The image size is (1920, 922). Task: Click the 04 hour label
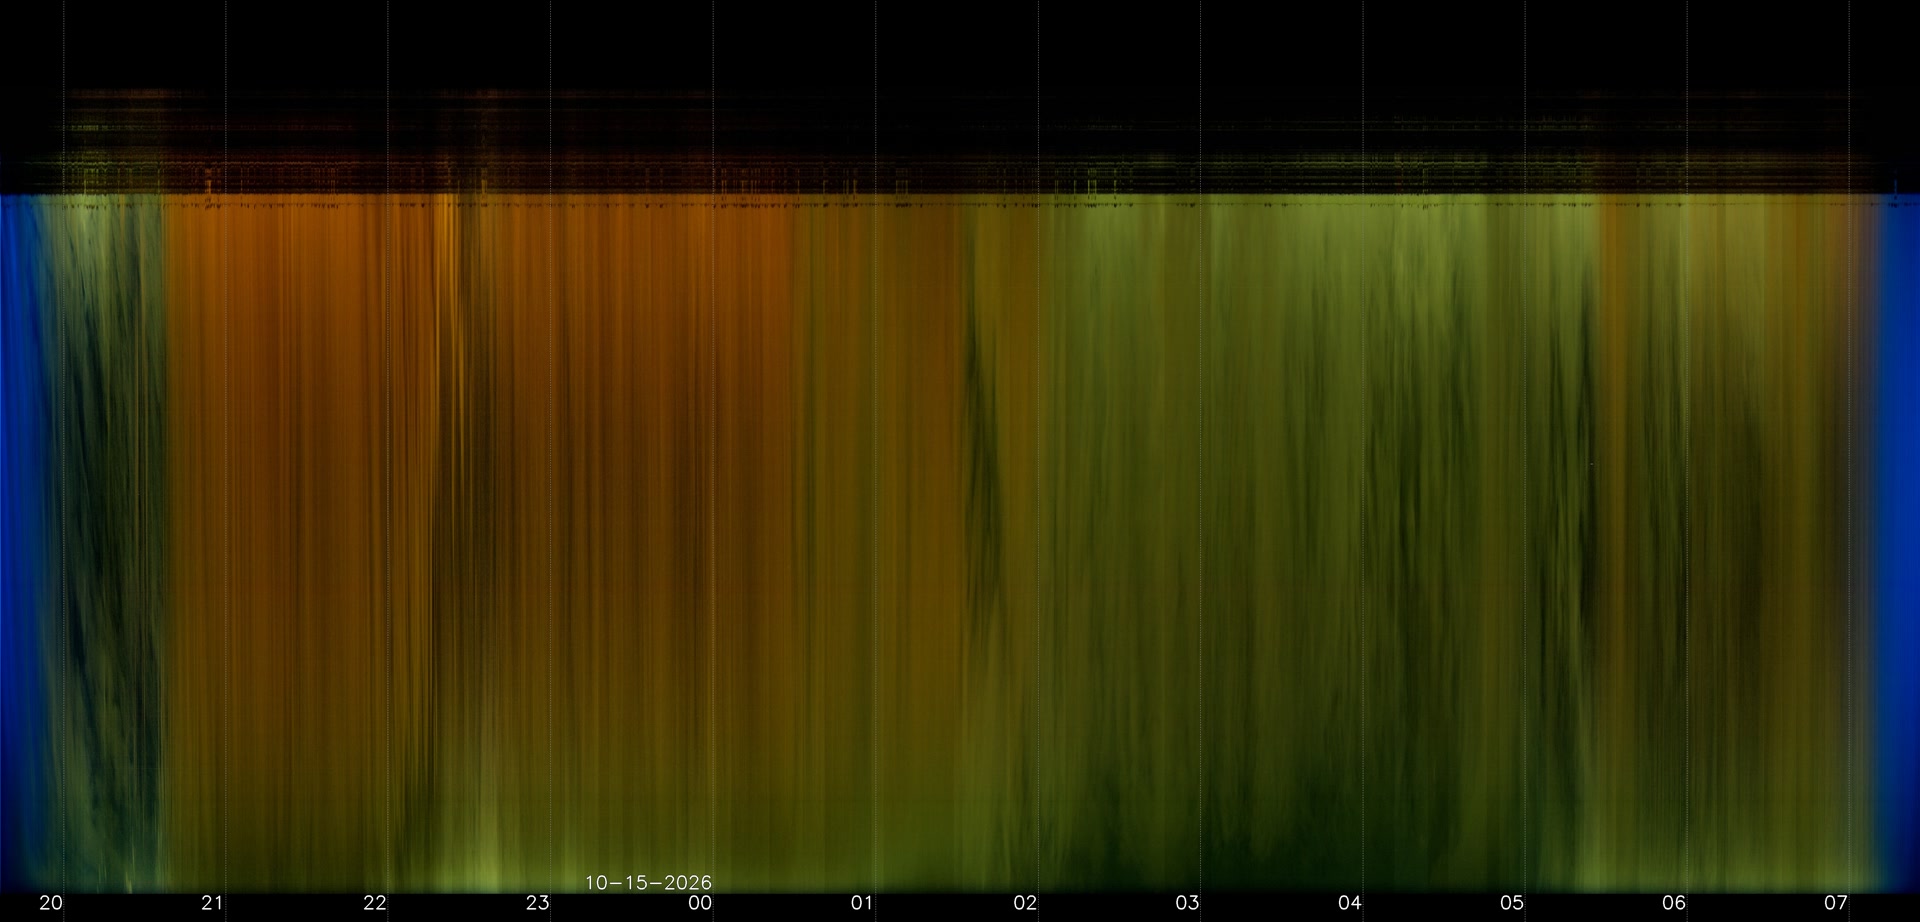[1350, 903]
